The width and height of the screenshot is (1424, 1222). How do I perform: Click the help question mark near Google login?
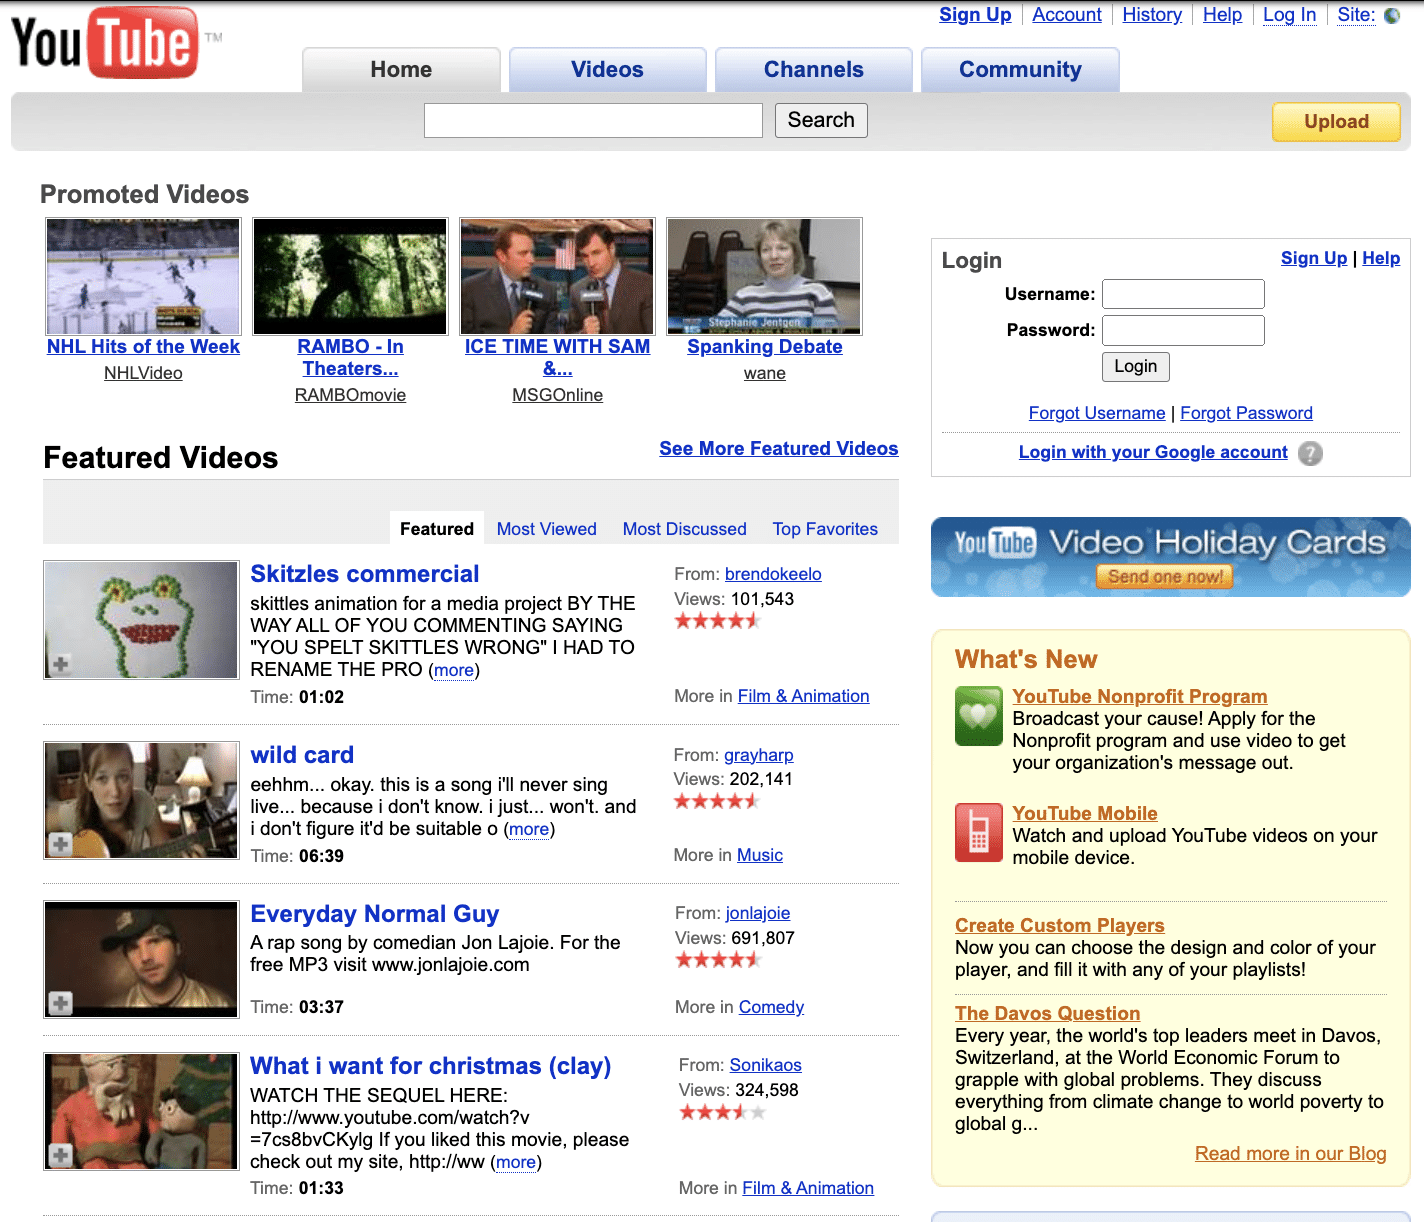pyautogui.click(x=1310, y=453)
